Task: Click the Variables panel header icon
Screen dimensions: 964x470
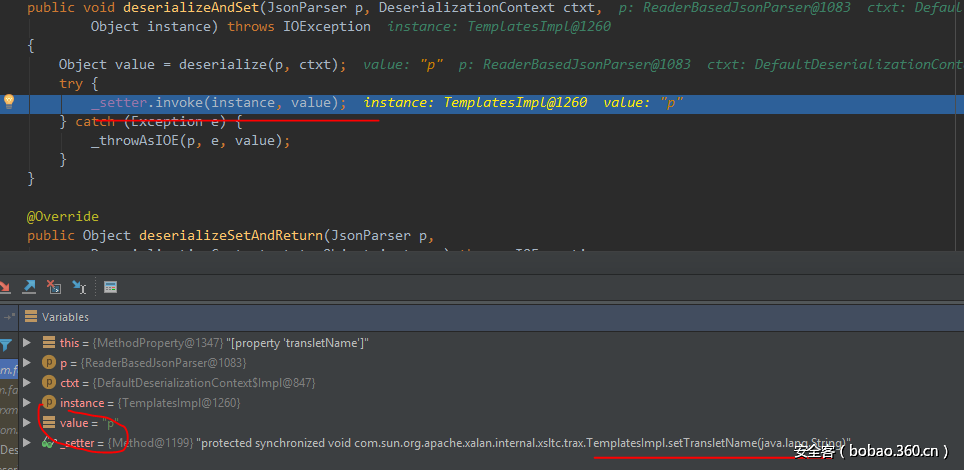Action: tap(31, 317)
